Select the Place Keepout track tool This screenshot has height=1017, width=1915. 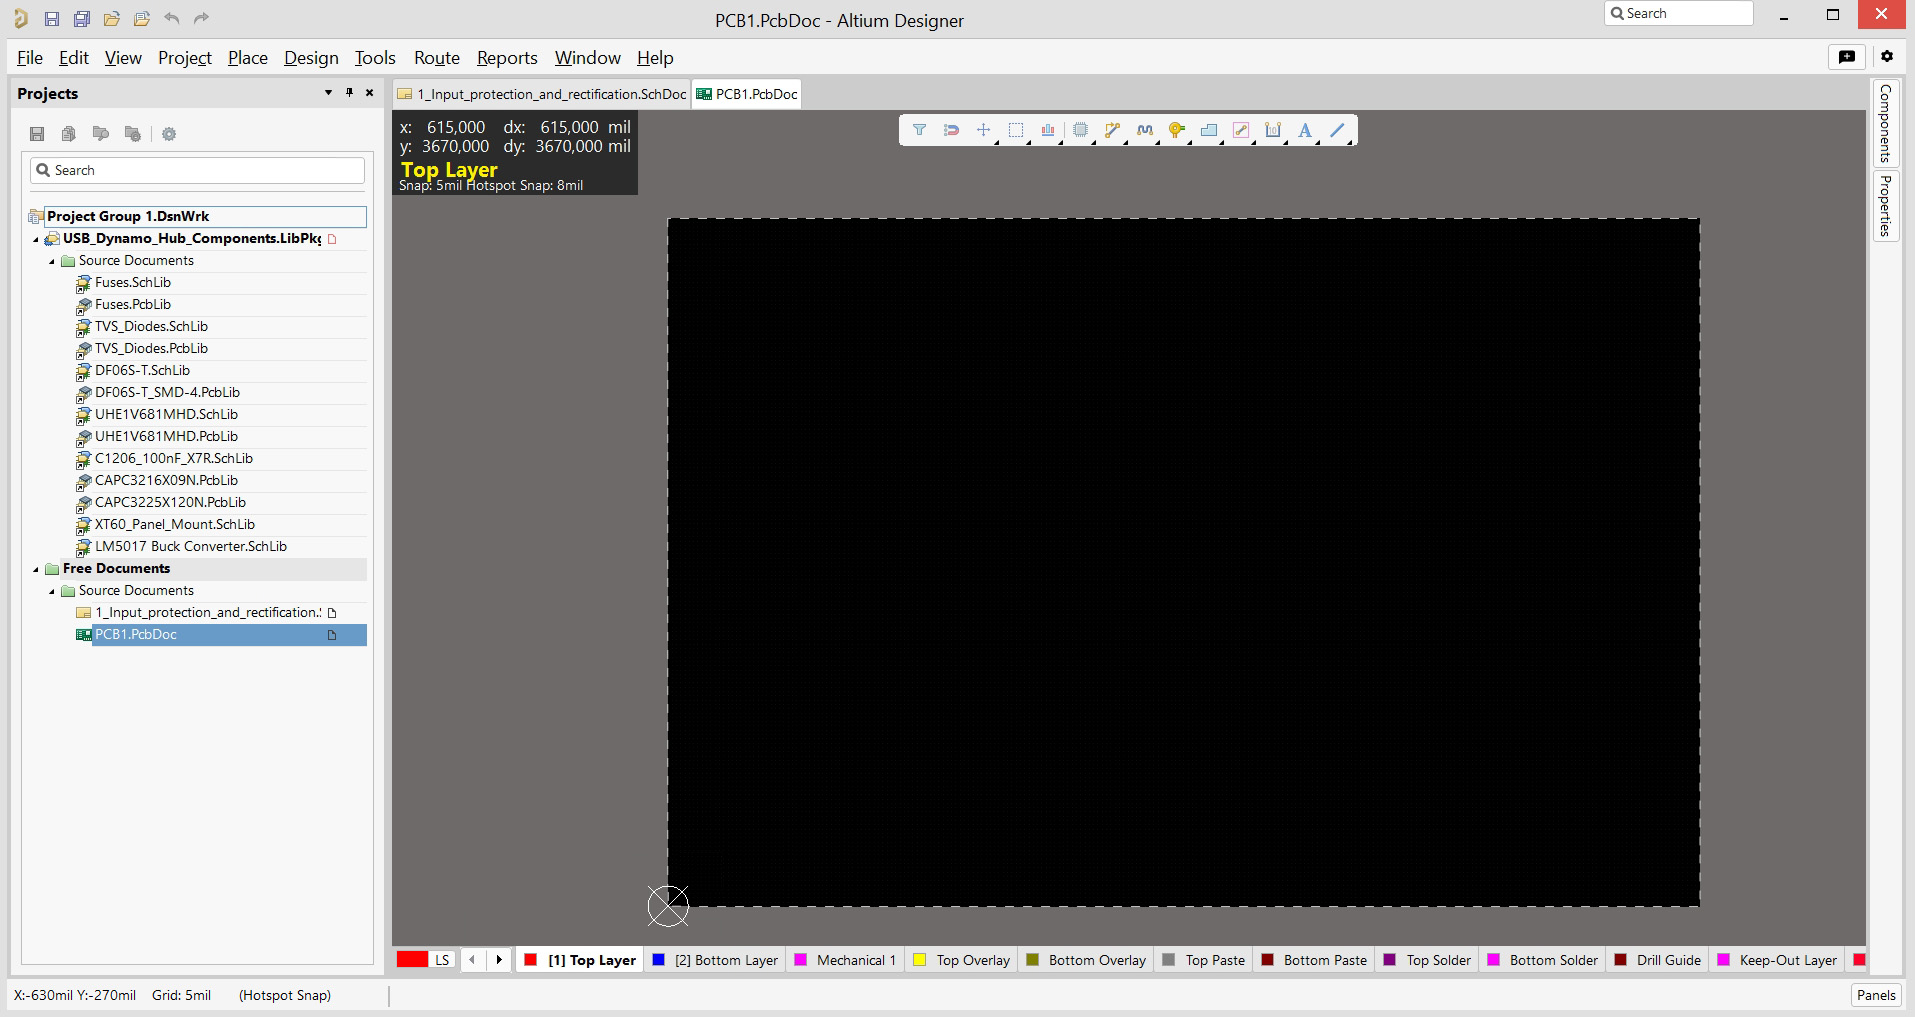coord(1241,130)
